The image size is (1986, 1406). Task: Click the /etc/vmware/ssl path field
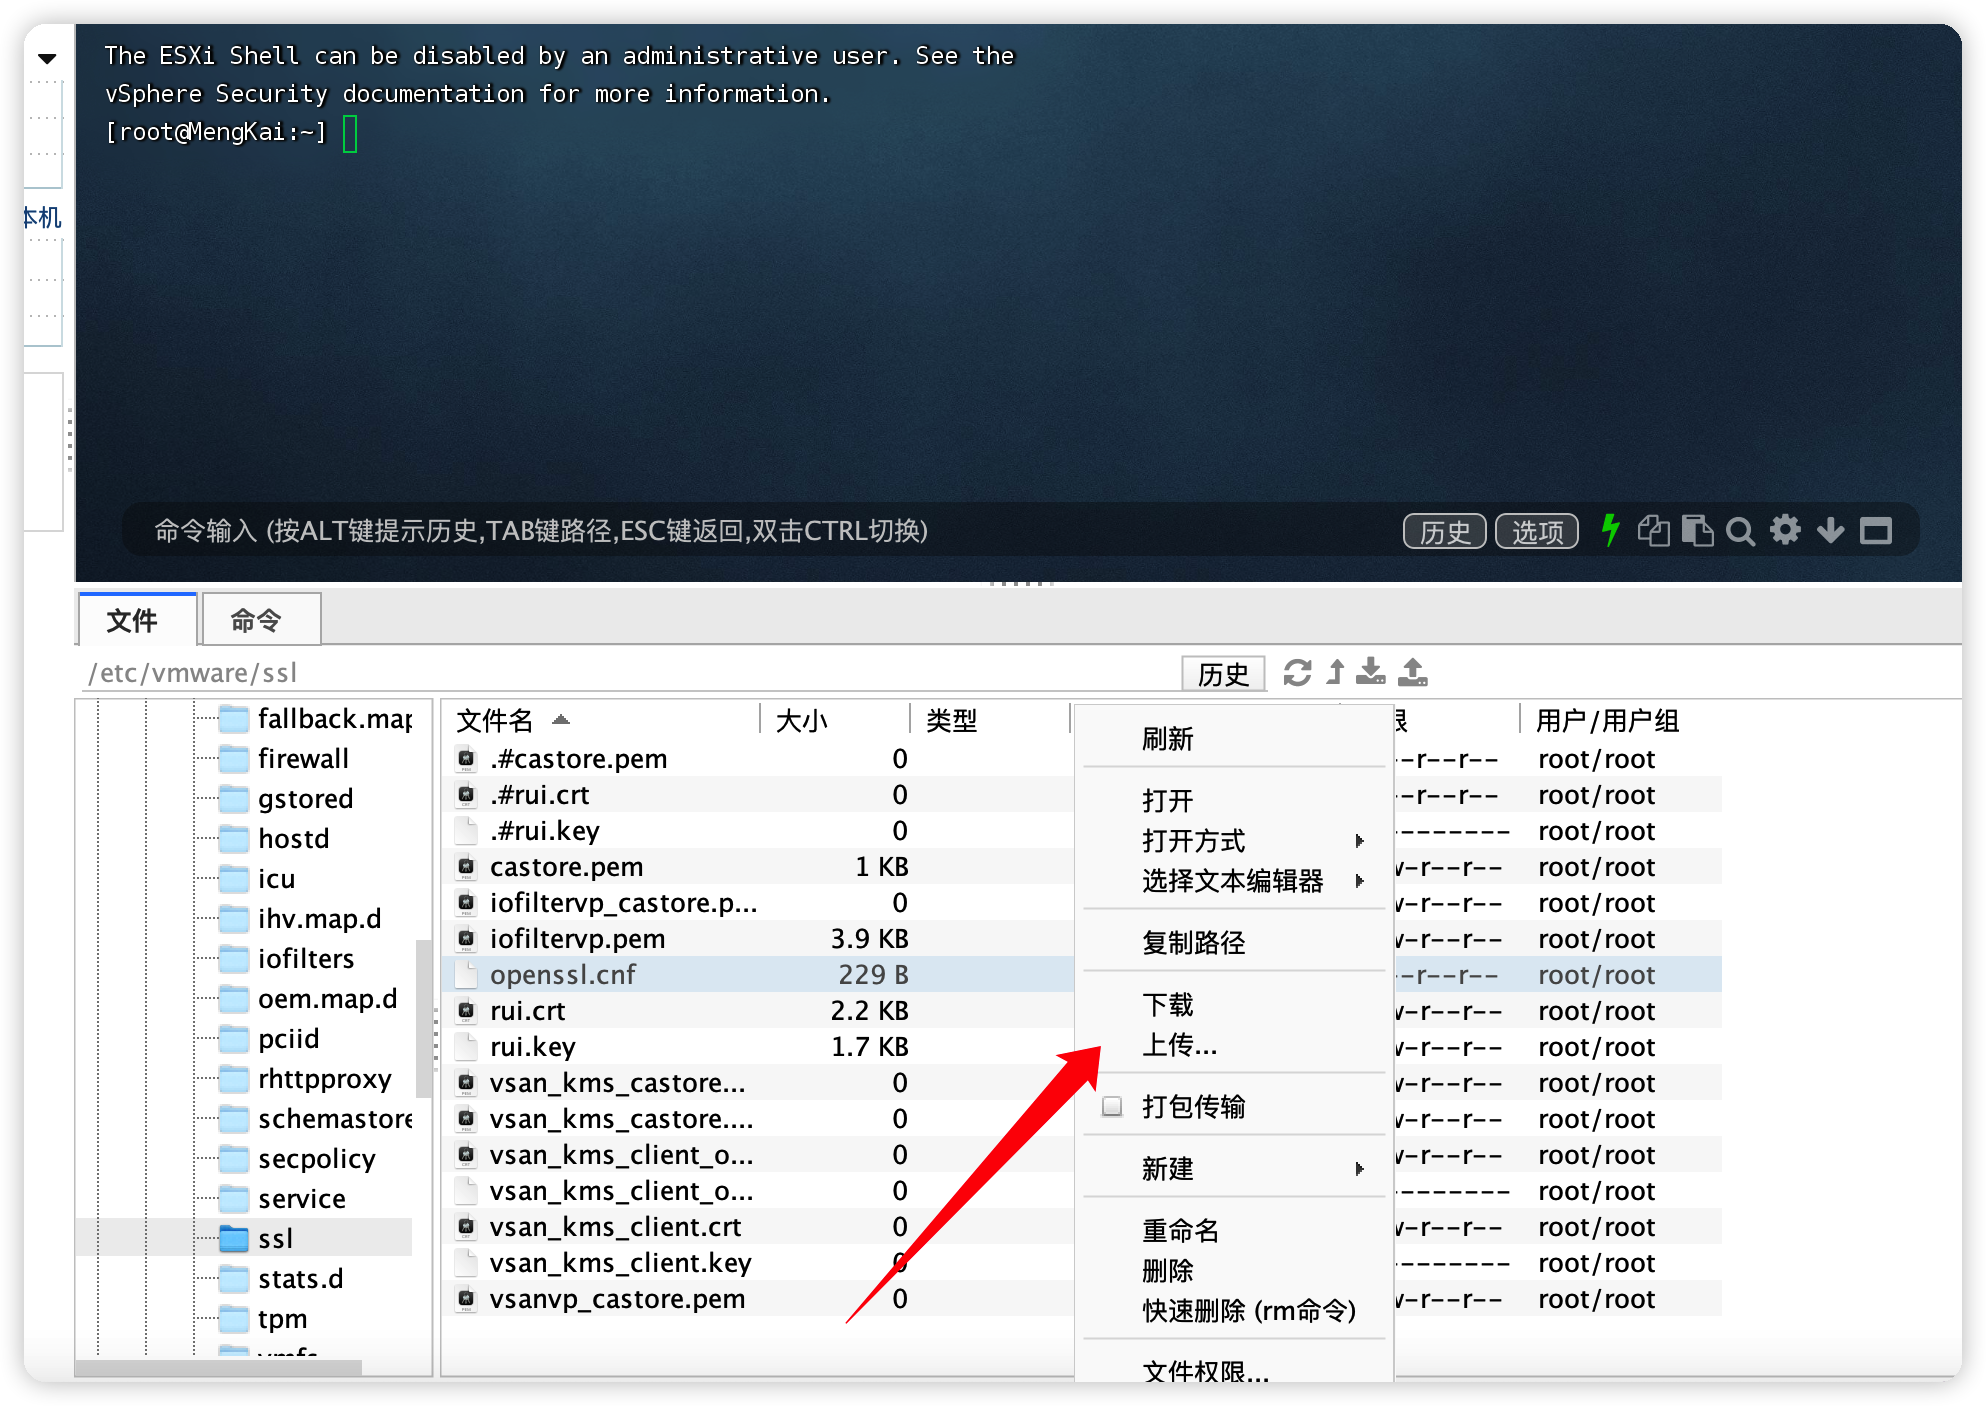pos(630,673)
